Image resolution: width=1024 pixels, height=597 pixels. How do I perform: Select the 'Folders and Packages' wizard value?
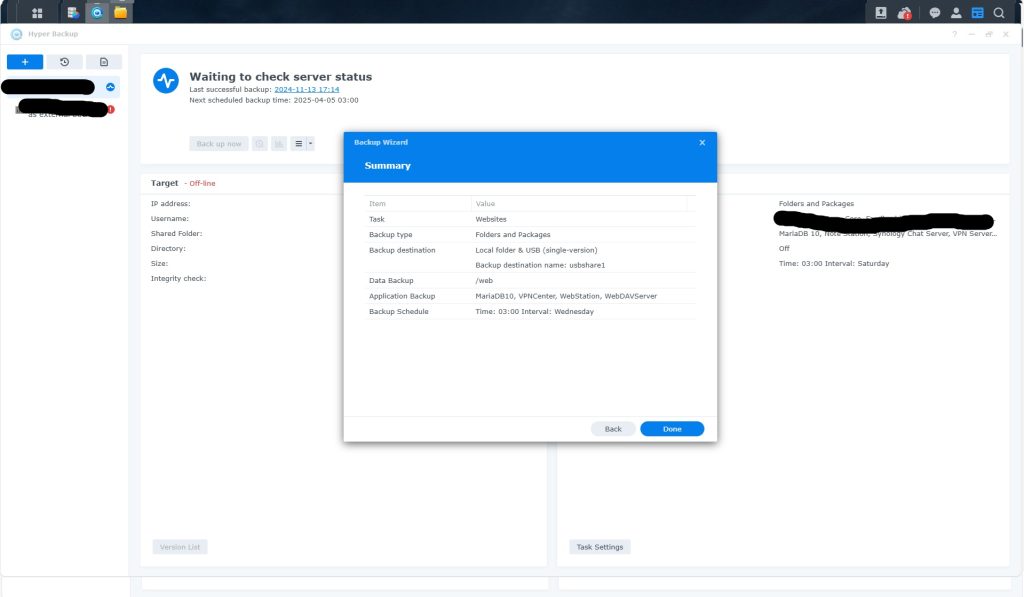(513, 234)
